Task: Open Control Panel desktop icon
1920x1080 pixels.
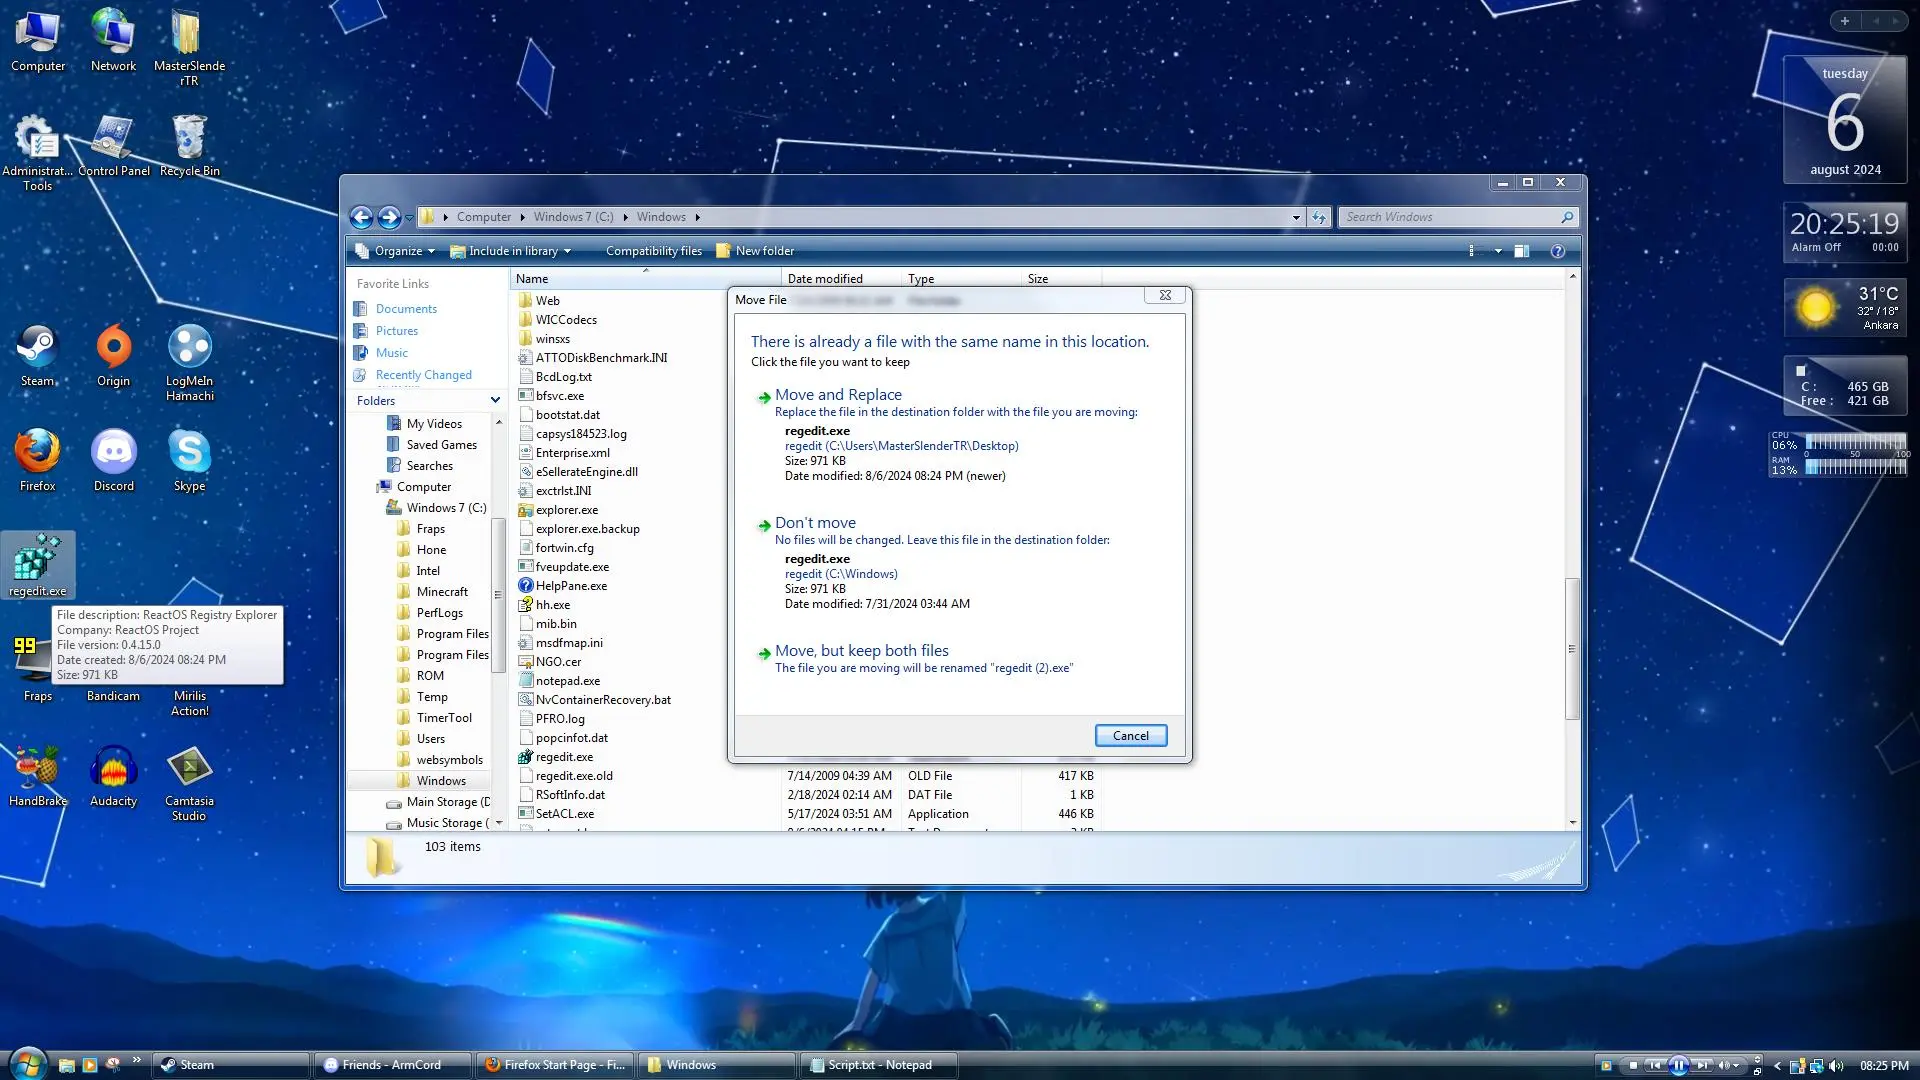Action: 114,146
